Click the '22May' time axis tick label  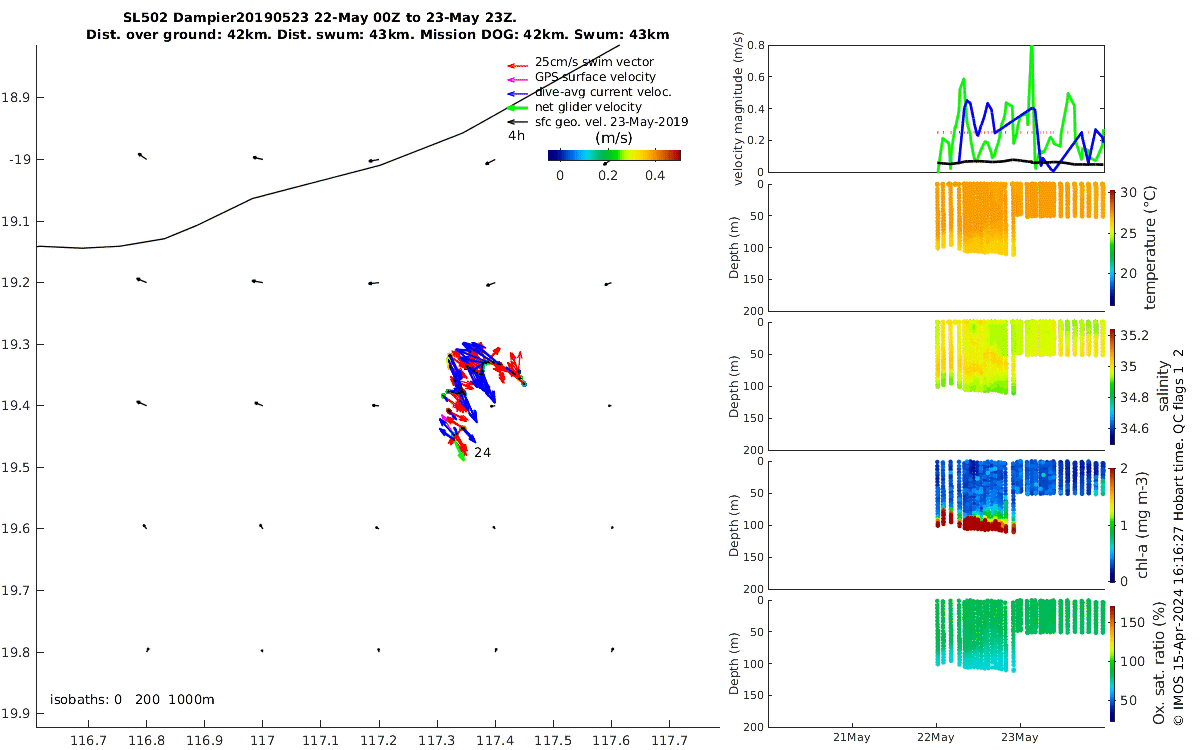point(937,737)
